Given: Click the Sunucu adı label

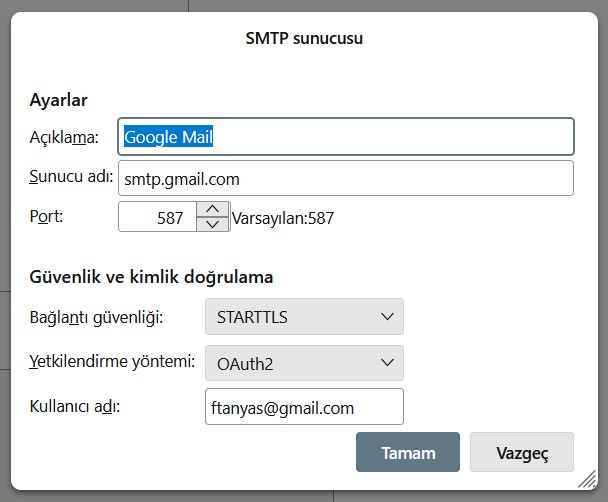Looking at the screenshot, I should (x=71, y=178).
